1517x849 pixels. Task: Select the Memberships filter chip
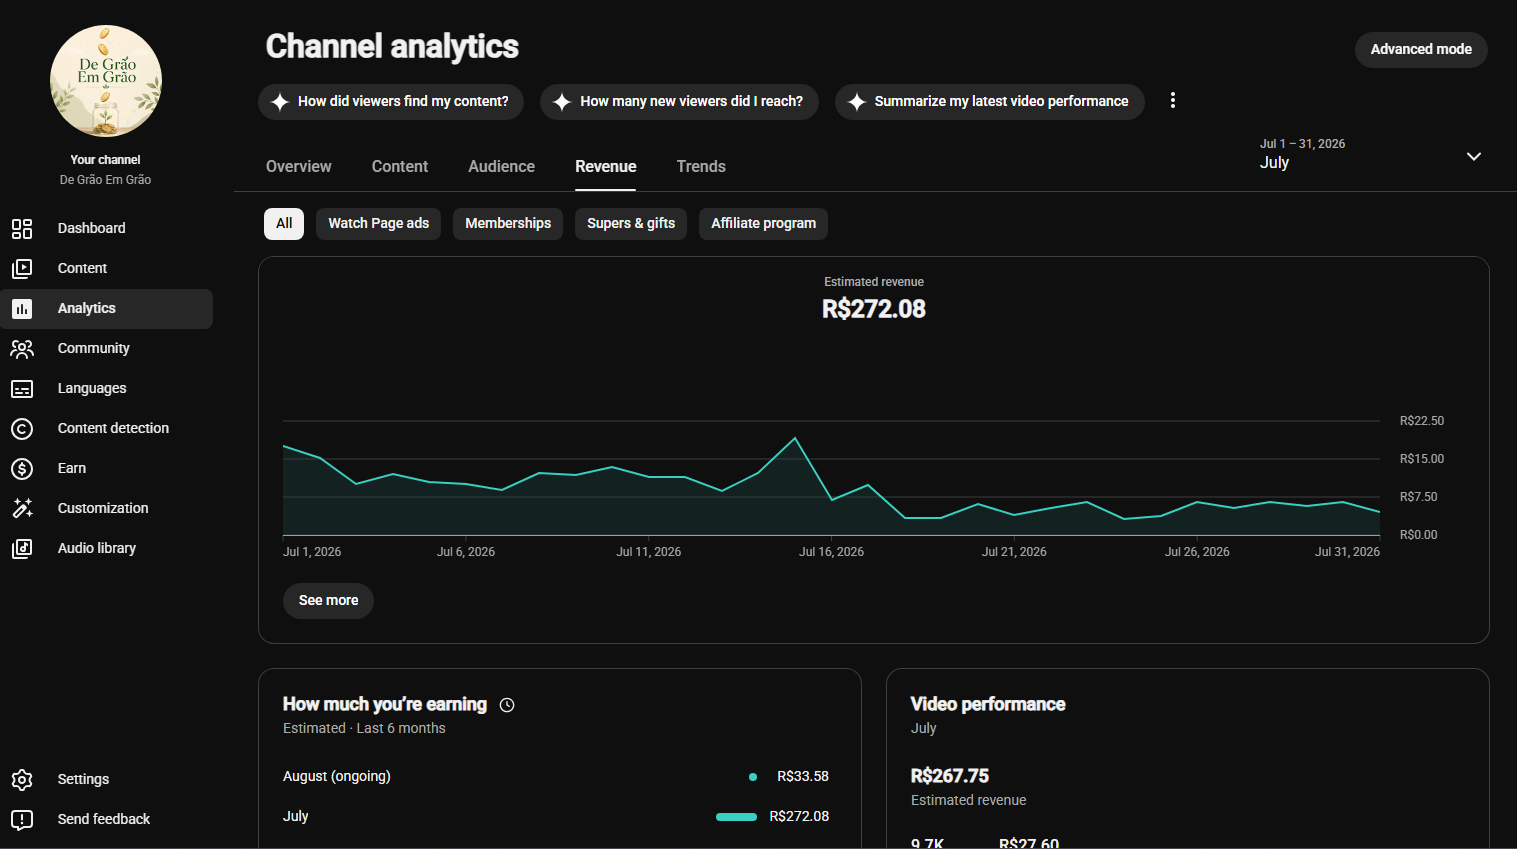click(508, 223)
